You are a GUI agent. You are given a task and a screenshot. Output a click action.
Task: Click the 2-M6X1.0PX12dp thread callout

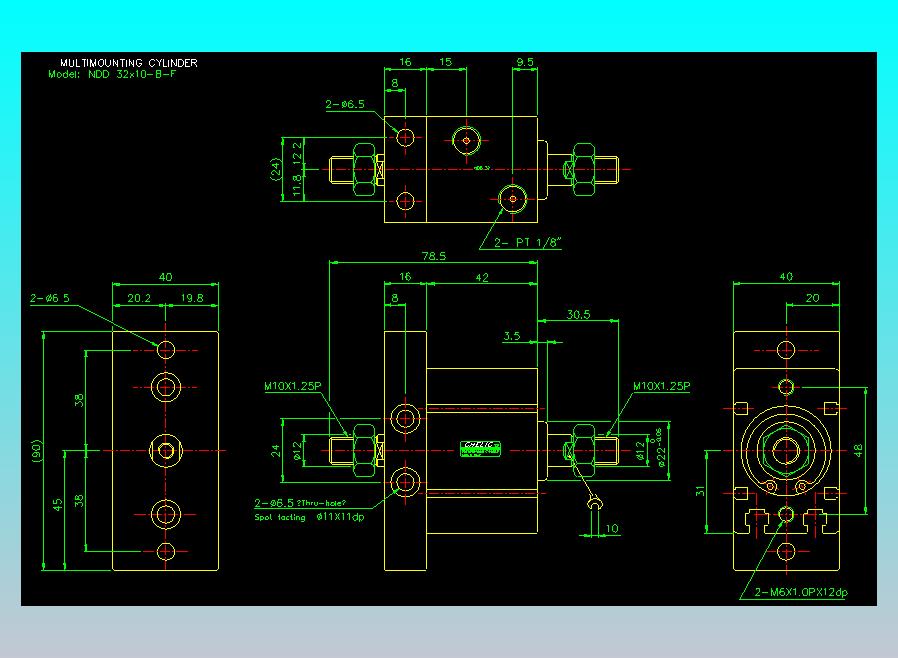pyautogui.click(x=801, y=592)
